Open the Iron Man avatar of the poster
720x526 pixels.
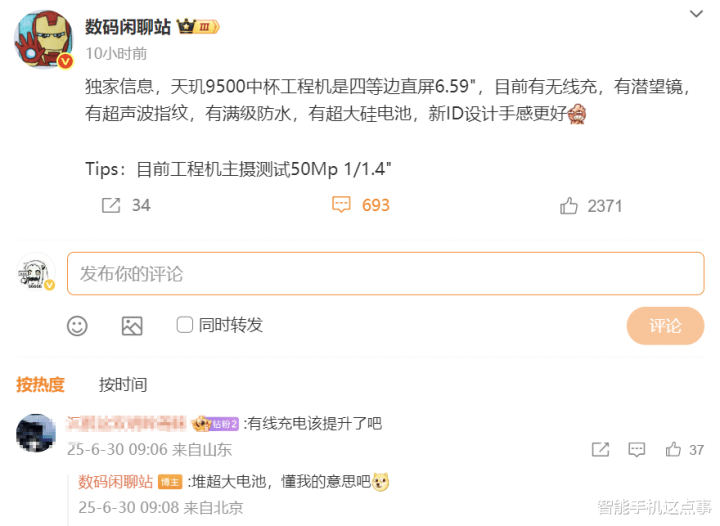click(44, 39)
